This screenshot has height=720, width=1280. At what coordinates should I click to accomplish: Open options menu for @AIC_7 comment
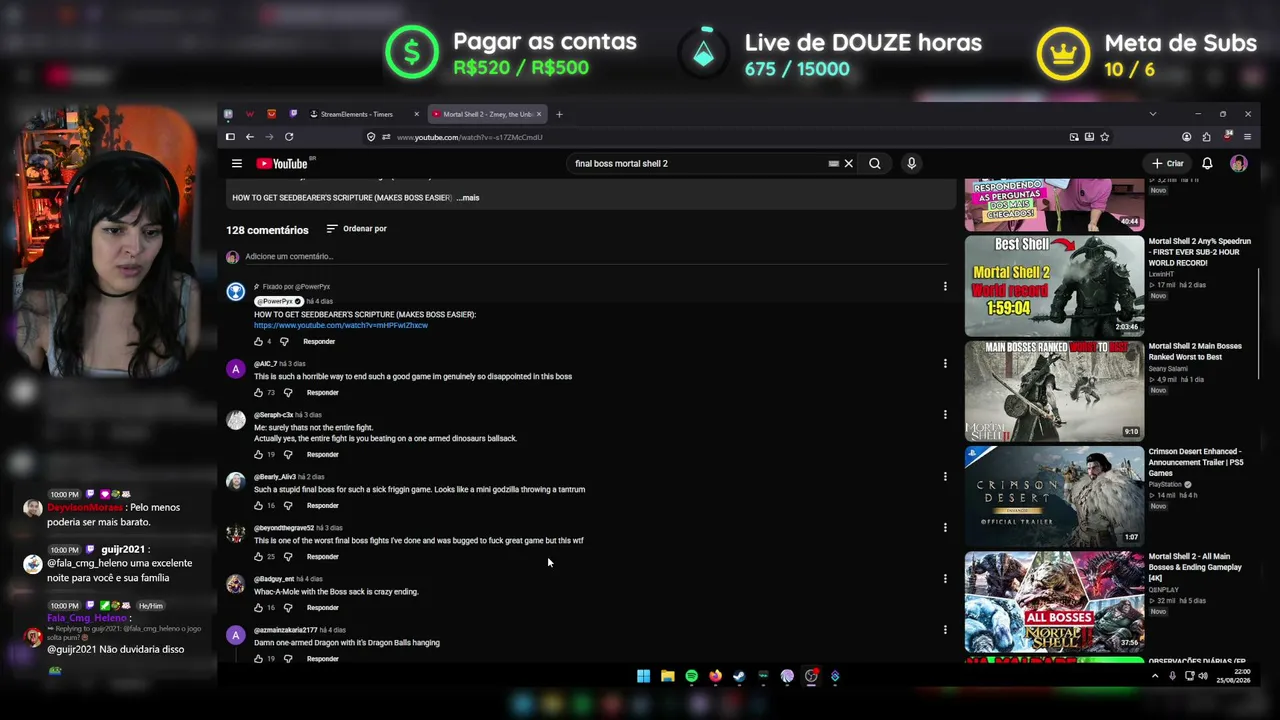click(945, 364)
